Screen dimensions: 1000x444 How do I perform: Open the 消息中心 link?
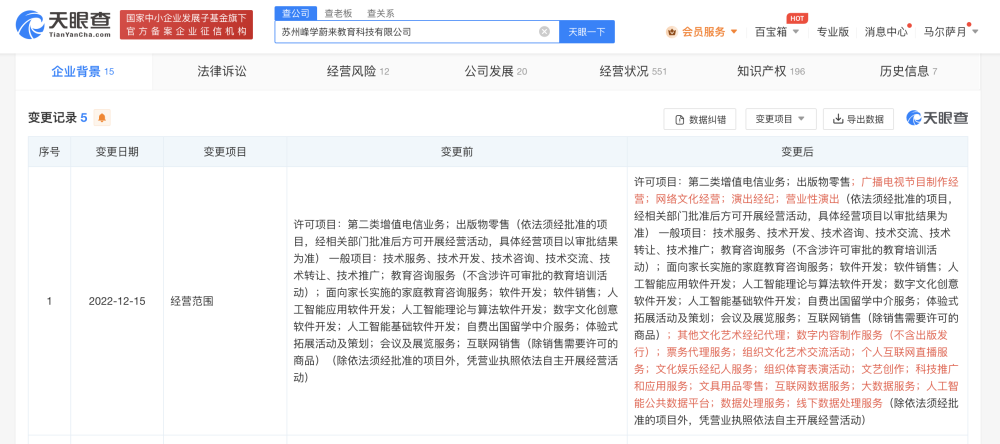click(886, 31)
